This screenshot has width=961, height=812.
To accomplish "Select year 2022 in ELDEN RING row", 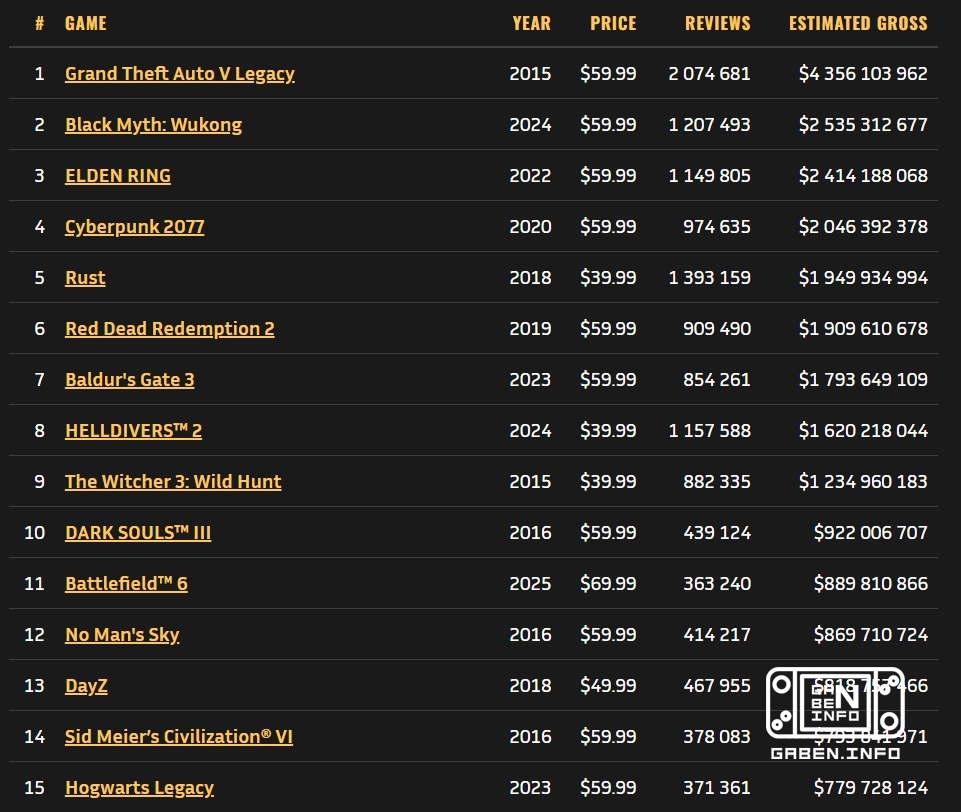I will click(x=530, y=175).
